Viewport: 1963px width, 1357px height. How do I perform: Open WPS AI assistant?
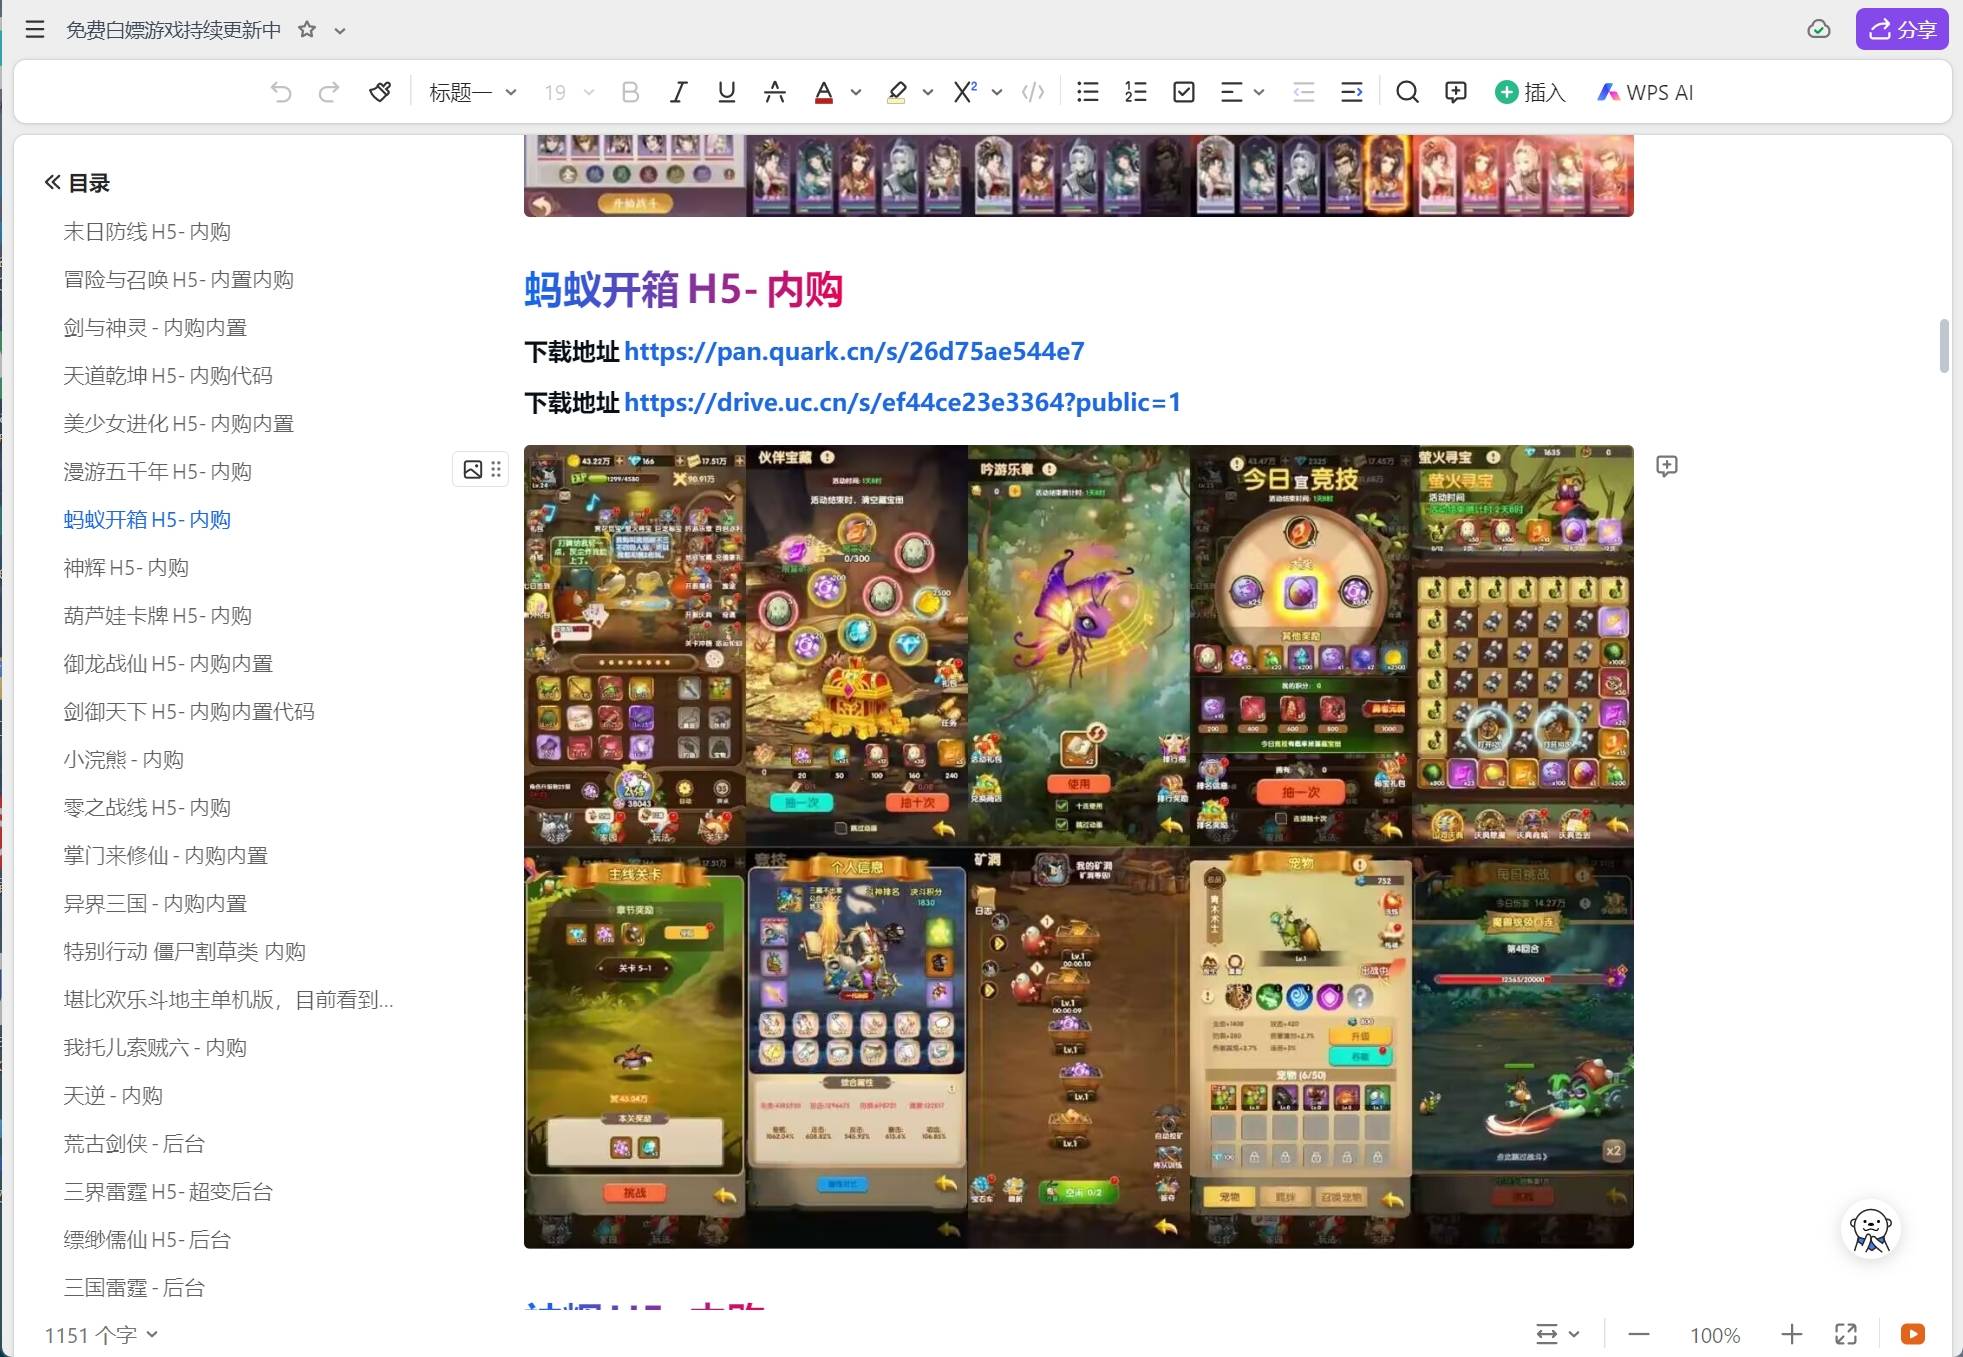click(1645, 92)
